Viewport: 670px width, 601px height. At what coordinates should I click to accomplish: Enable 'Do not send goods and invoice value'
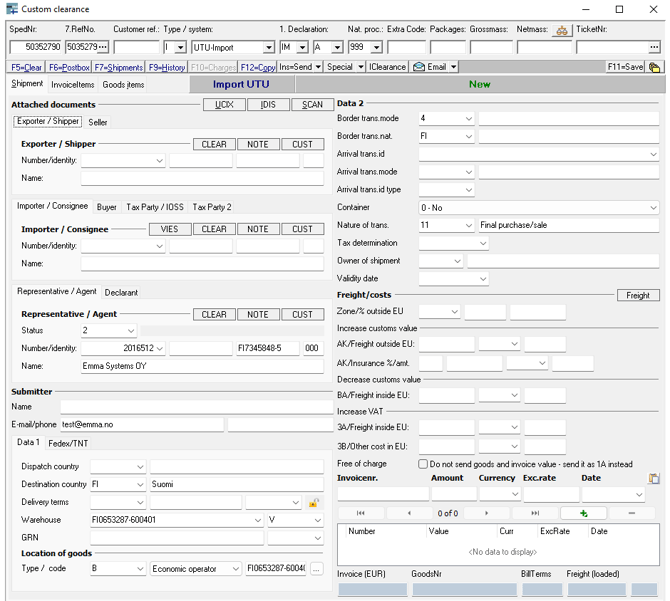point(423,464)
